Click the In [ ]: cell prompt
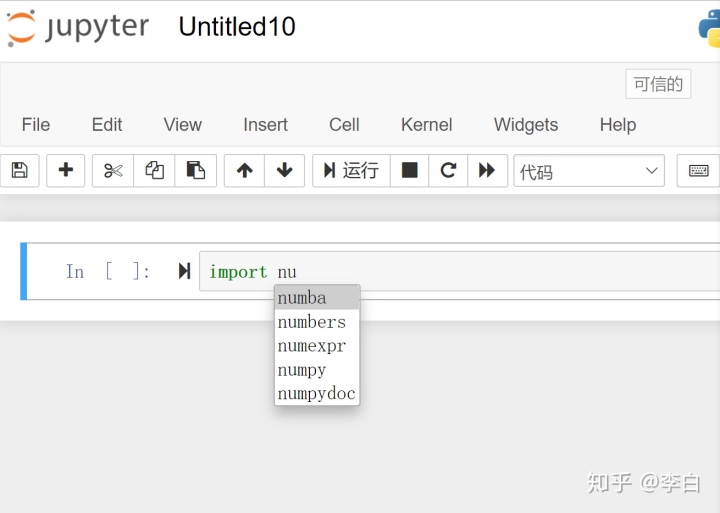The height and width of the screenshot is (513, 720). tap(108, 271)
